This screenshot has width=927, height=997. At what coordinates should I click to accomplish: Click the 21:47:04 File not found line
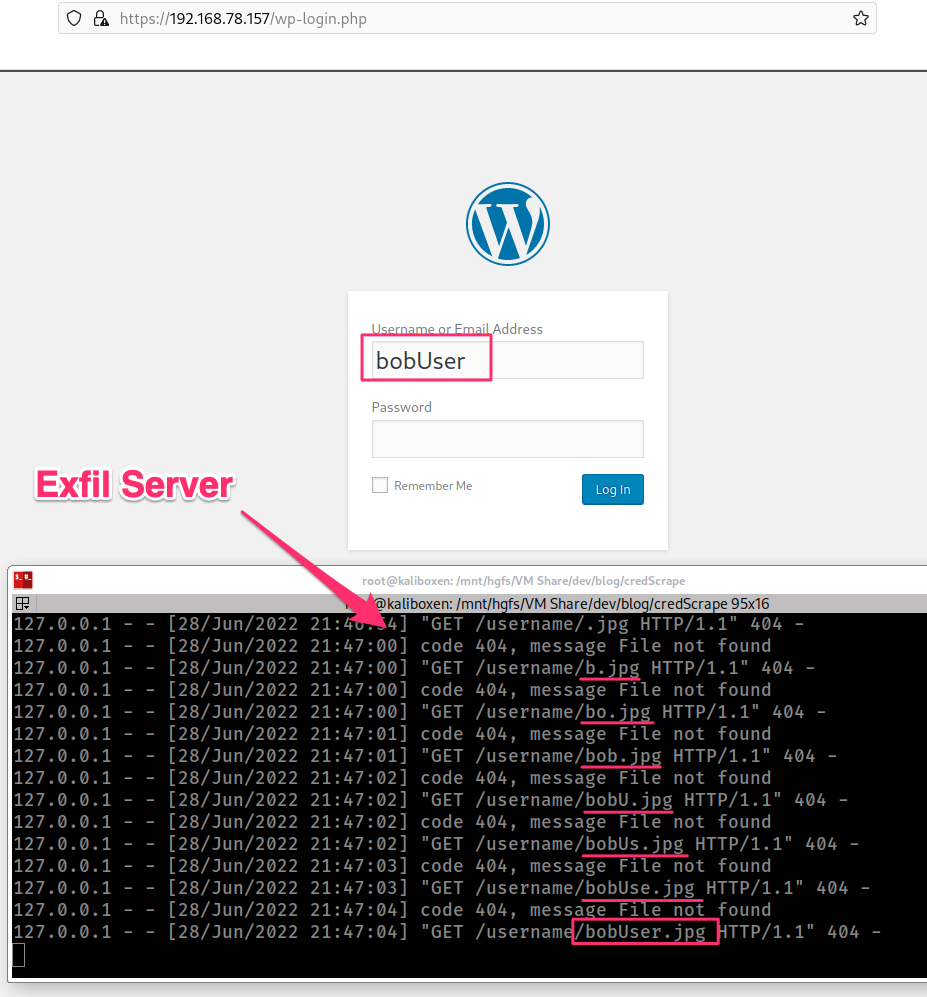pyautogui.click(x=392, y=909)
